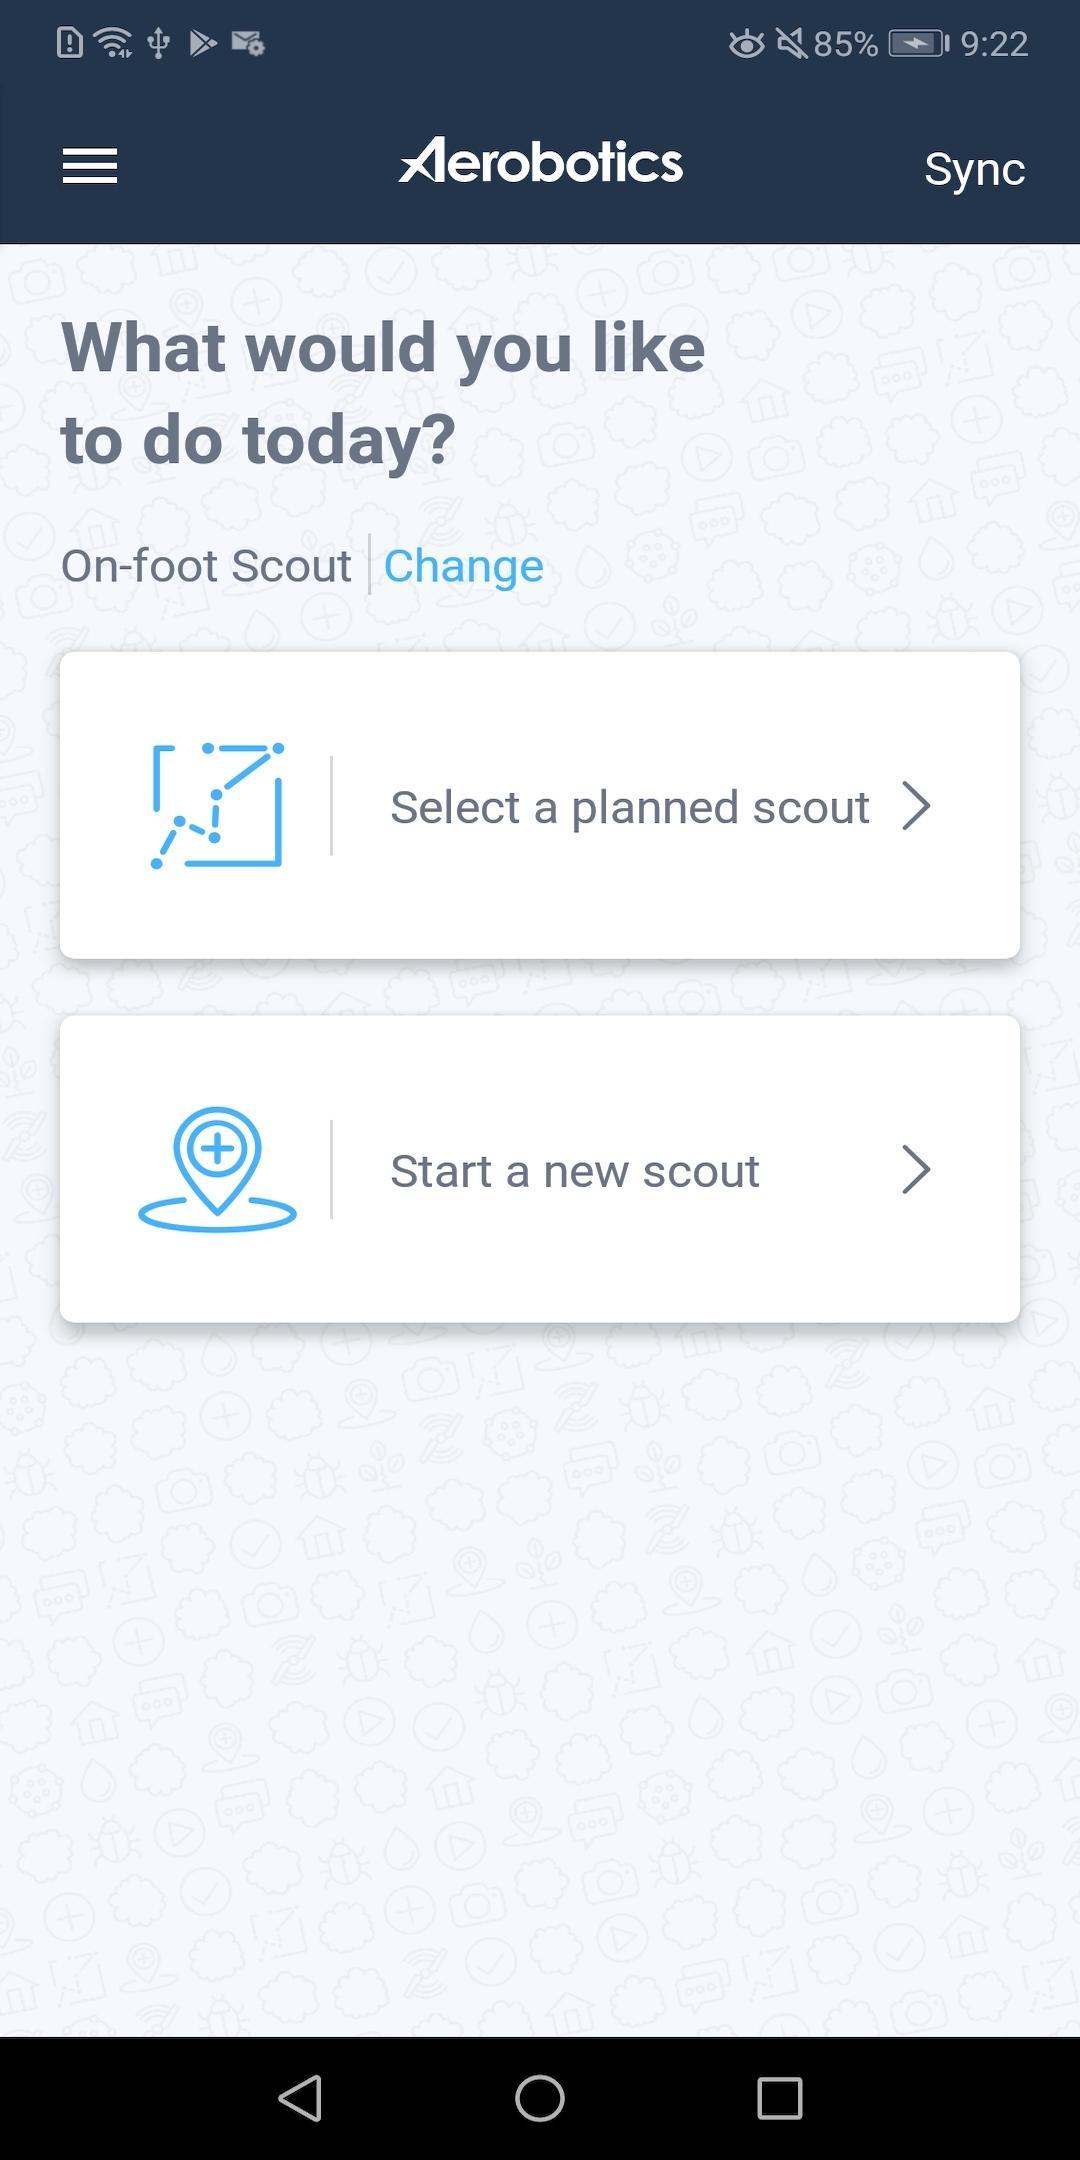Viewport: 1080px width, 2160px height.
Task: Open Start a new scout card
Action: [540, 1169]
